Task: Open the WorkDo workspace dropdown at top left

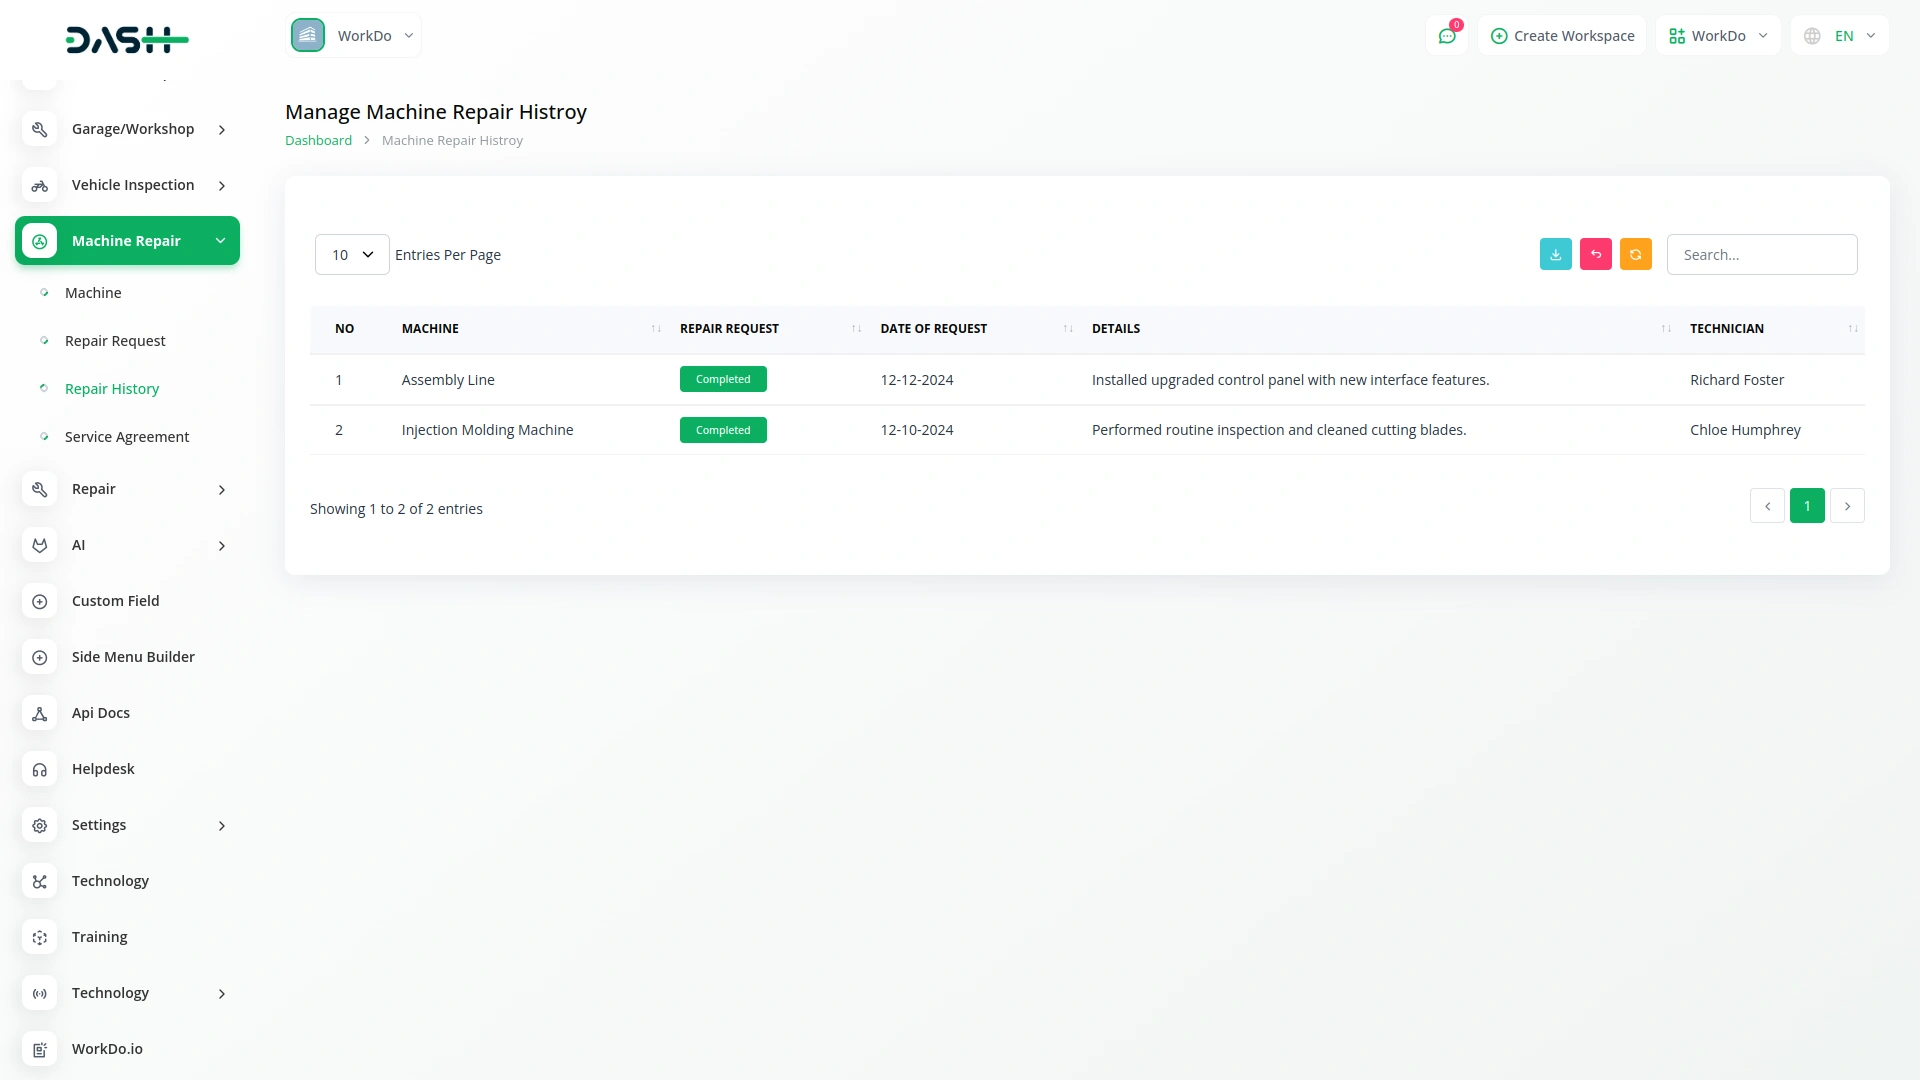Action: pyautogui.click(x=354, y=36)
